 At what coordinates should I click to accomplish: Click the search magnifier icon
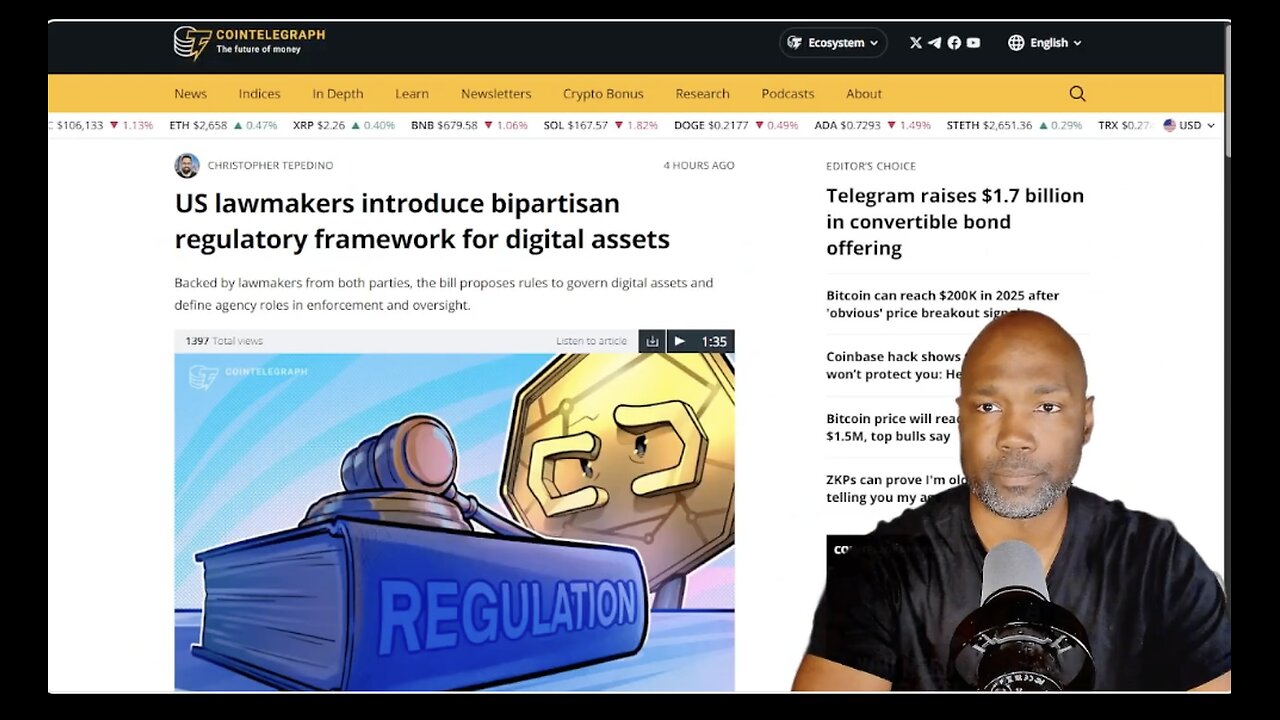click(1077, 93)
